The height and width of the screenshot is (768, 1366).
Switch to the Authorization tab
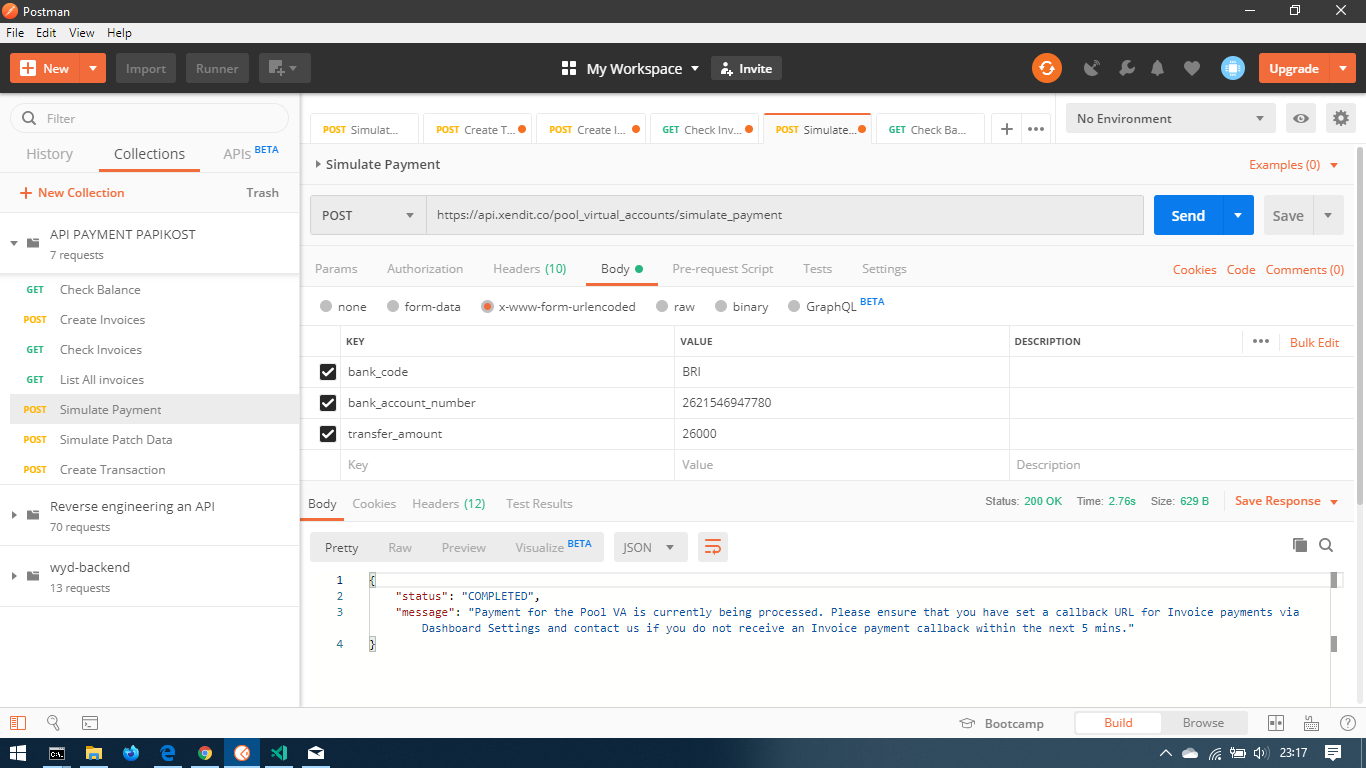[x=425, y=269]
